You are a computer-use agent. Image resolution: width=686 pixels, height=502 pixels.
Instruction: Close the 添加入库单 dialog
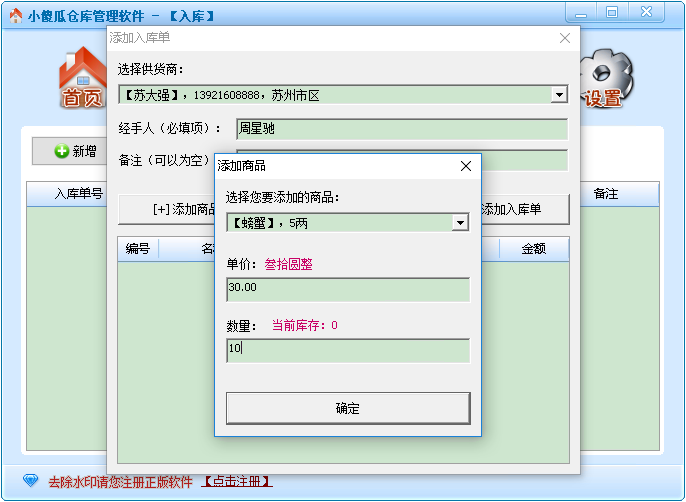(564, 38)
